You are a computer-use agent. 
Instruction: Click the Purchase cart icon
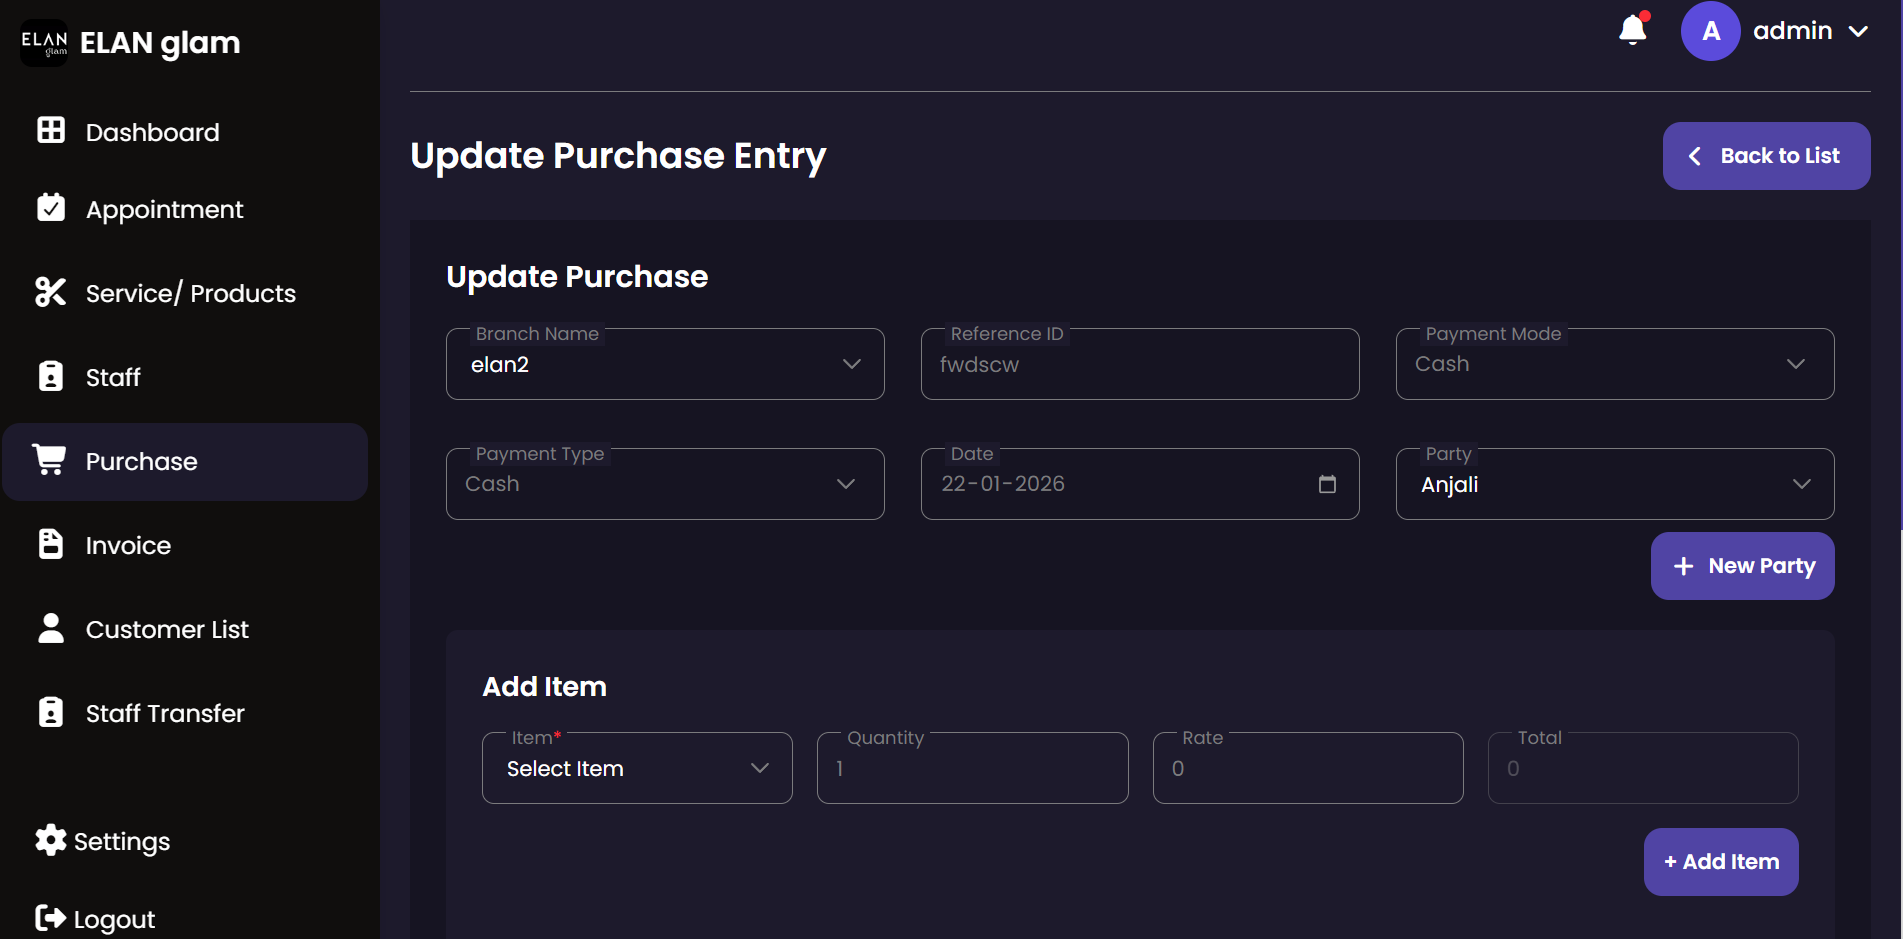pos(49,459)
